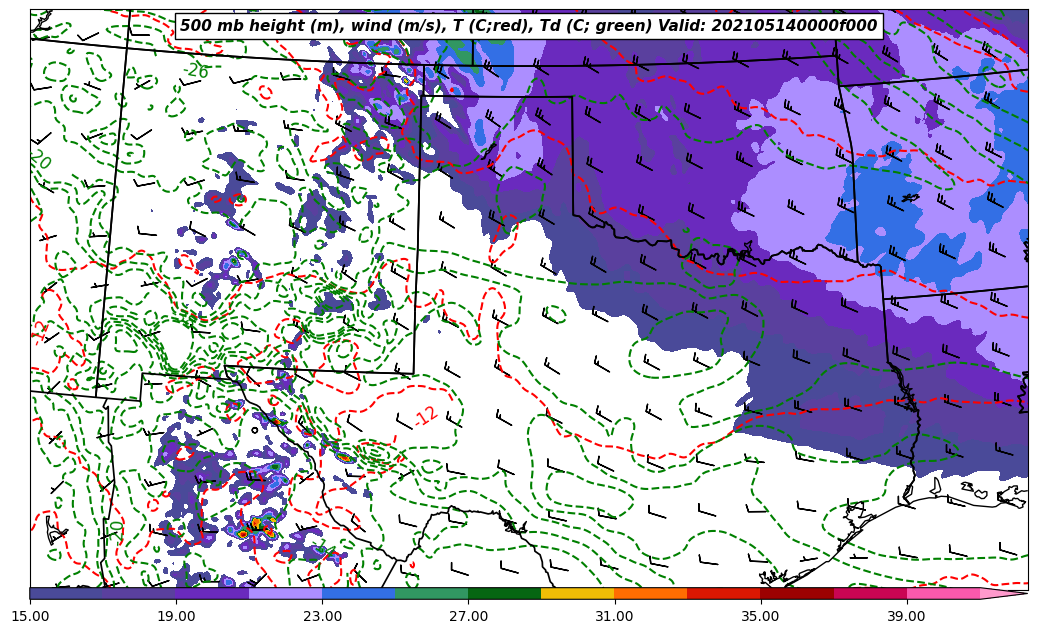Pick the yellow colorbar segment
The height and width of the screenshot is (633, 1037).
pos(577,593)
